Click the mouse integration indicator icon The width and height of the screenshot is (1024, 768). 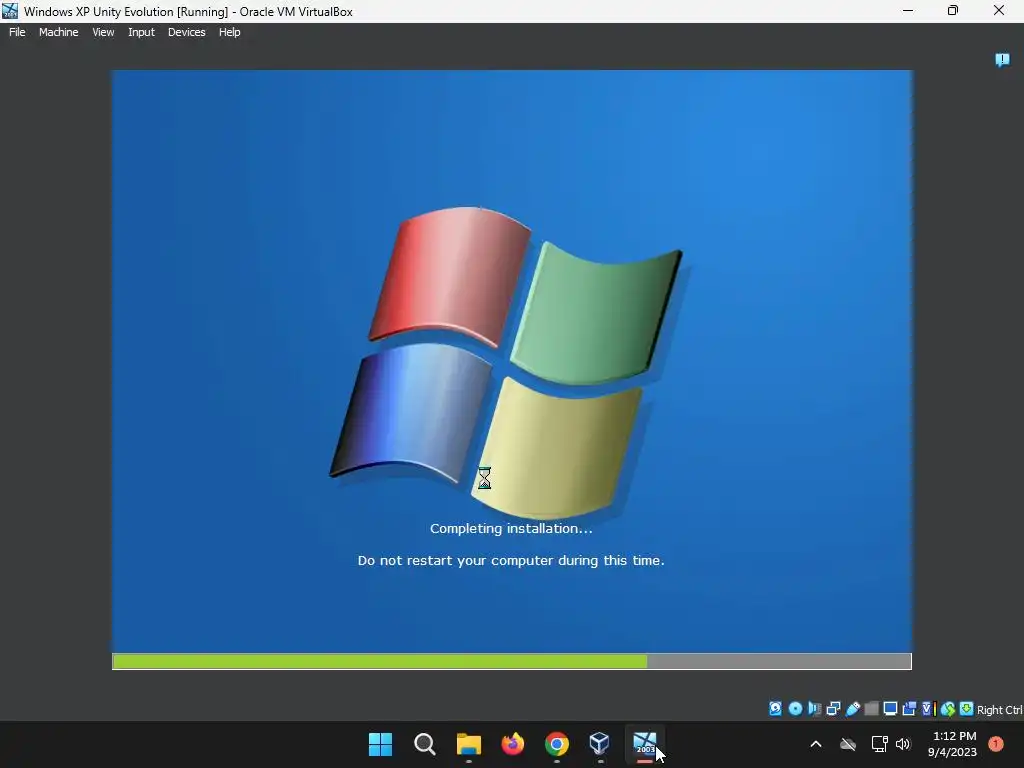(x=948, y=709)
